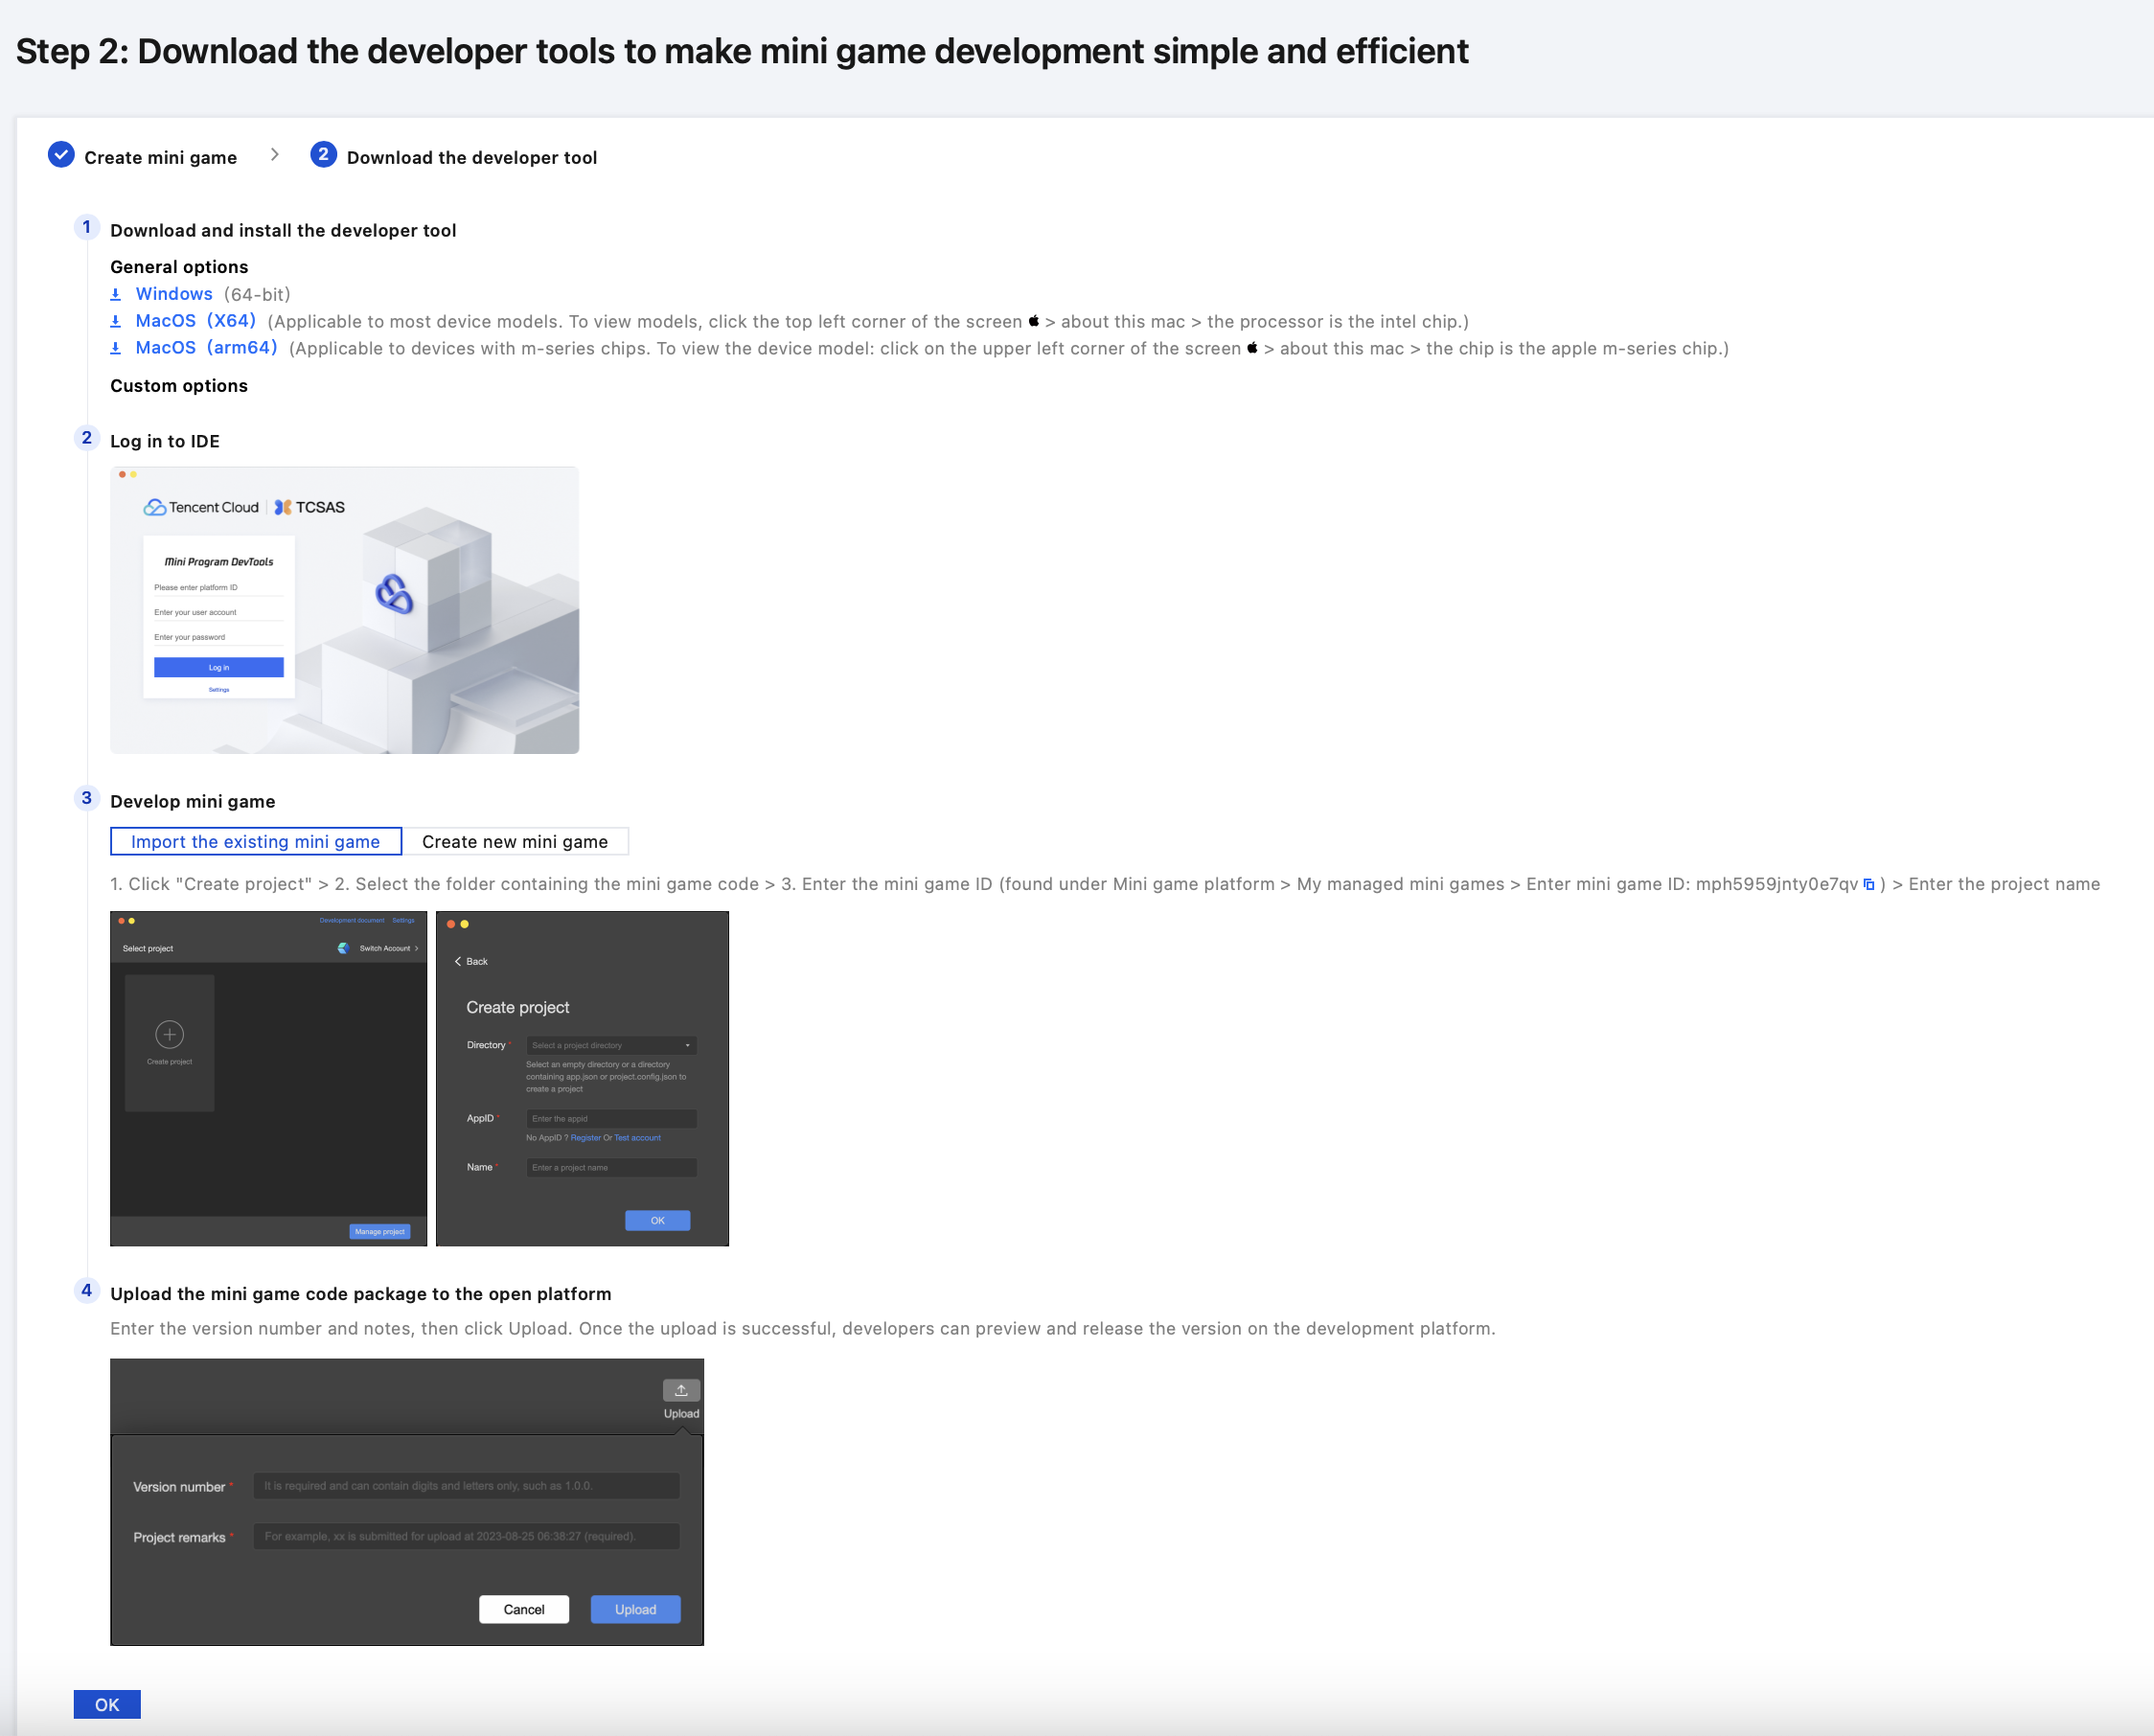Download the MacOS (X64) developer tool

tap(195, 321)
